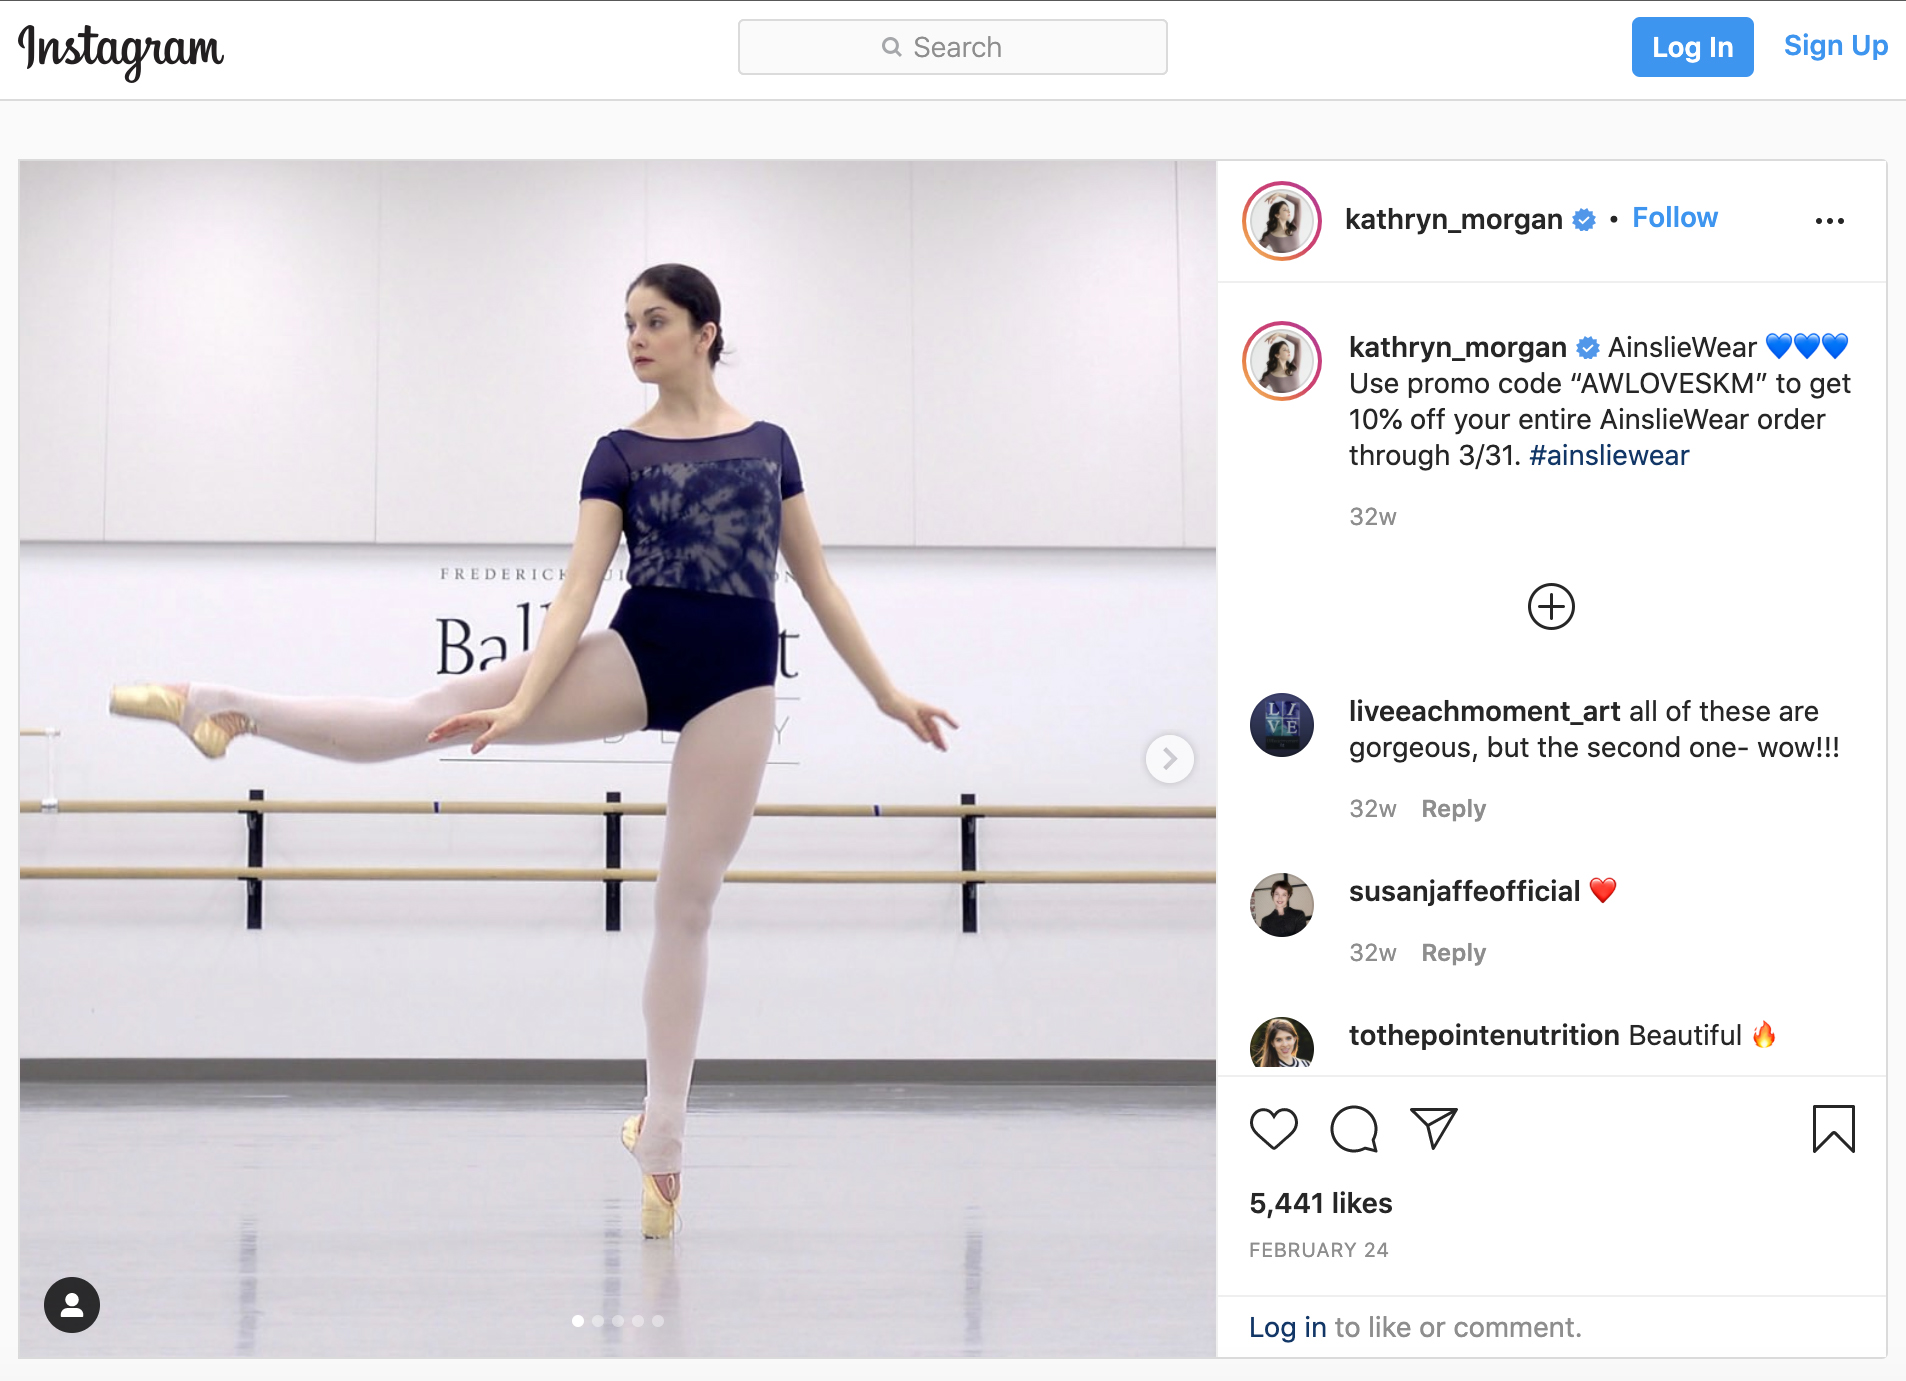
Task: Jump to second carousel dot
Action: [598, 1321]
